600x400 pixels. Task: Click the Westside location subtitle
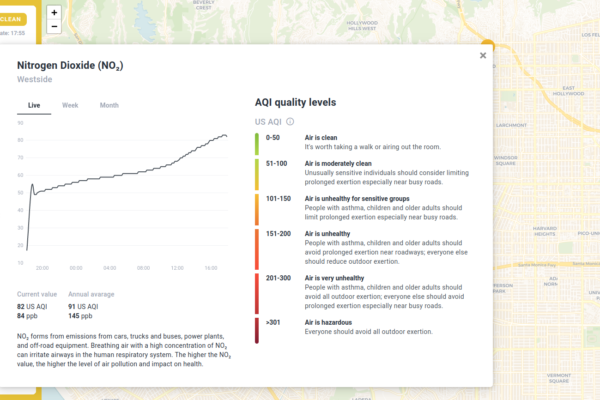(36, 79)
